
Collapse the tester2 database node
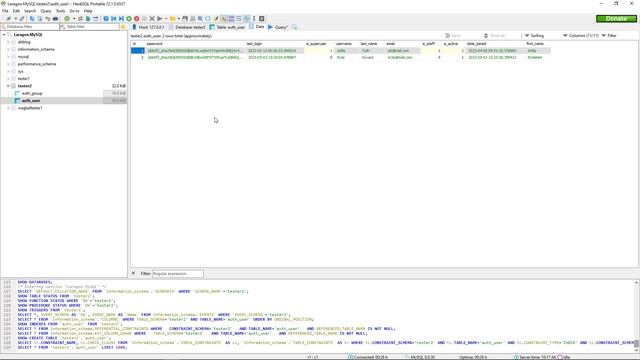(8, 86)
